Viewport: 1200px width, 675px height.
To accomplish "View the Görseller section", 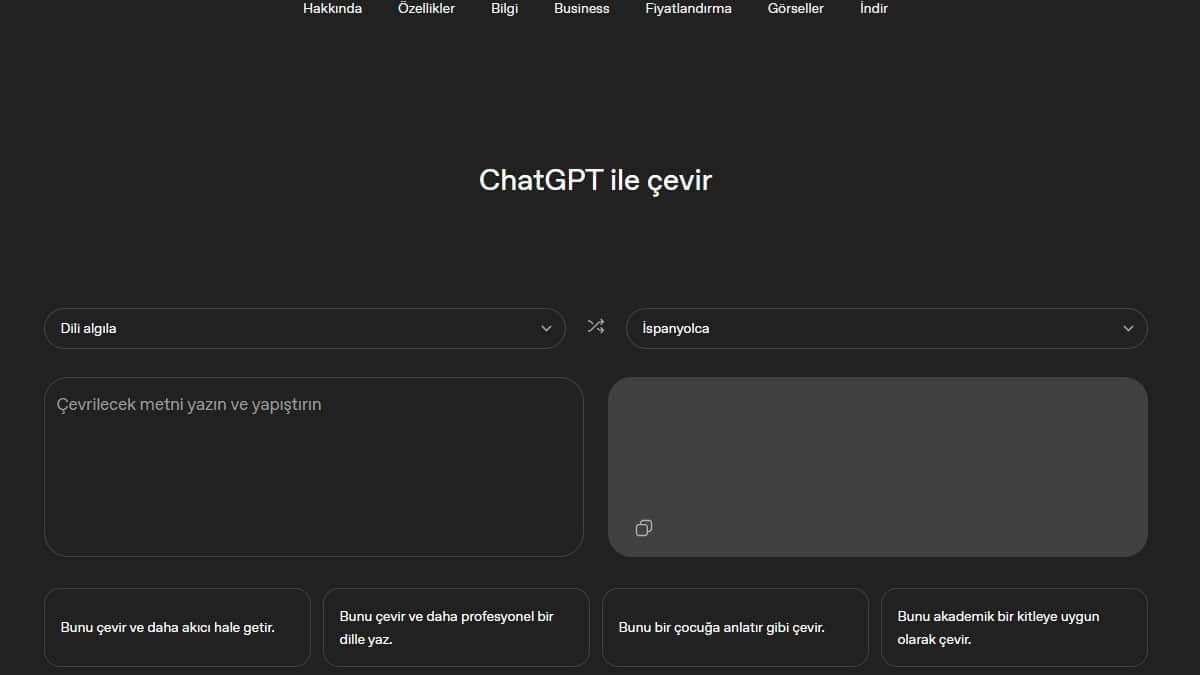I will 795,8.
